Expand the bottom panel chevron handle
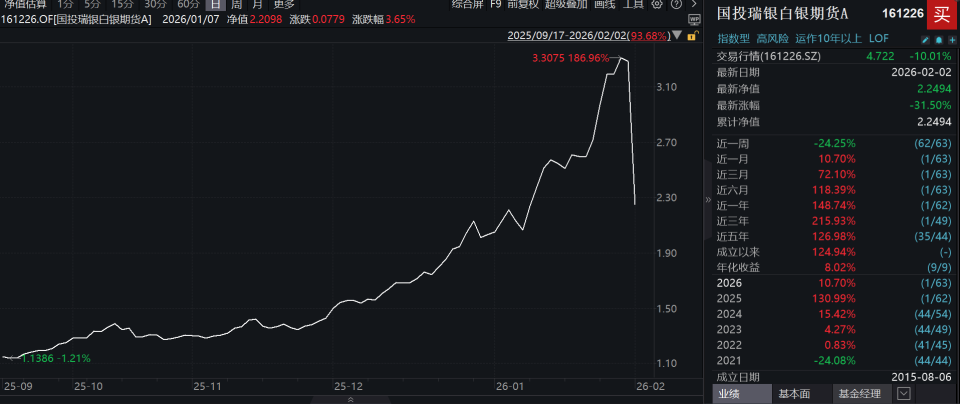The width and height of the screenshot is (960, 404). [351, 399]
